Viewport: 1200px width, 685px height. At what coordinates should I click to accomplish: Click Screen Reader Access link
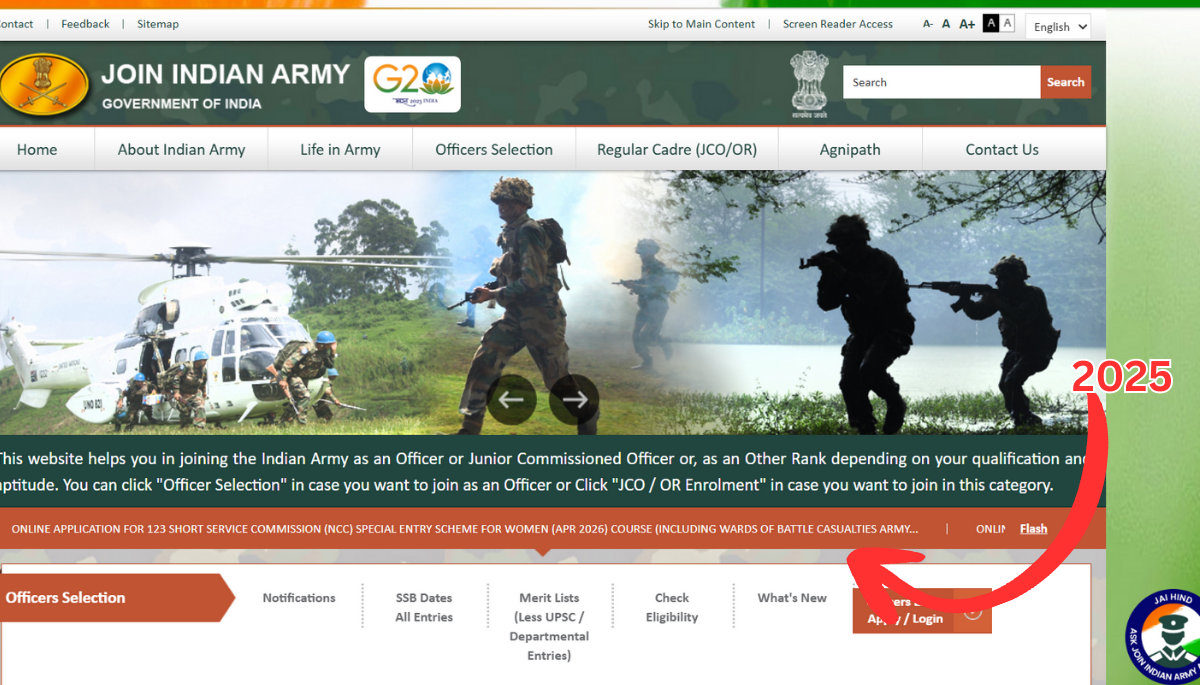pyautogui.click(x=838, y=24)
